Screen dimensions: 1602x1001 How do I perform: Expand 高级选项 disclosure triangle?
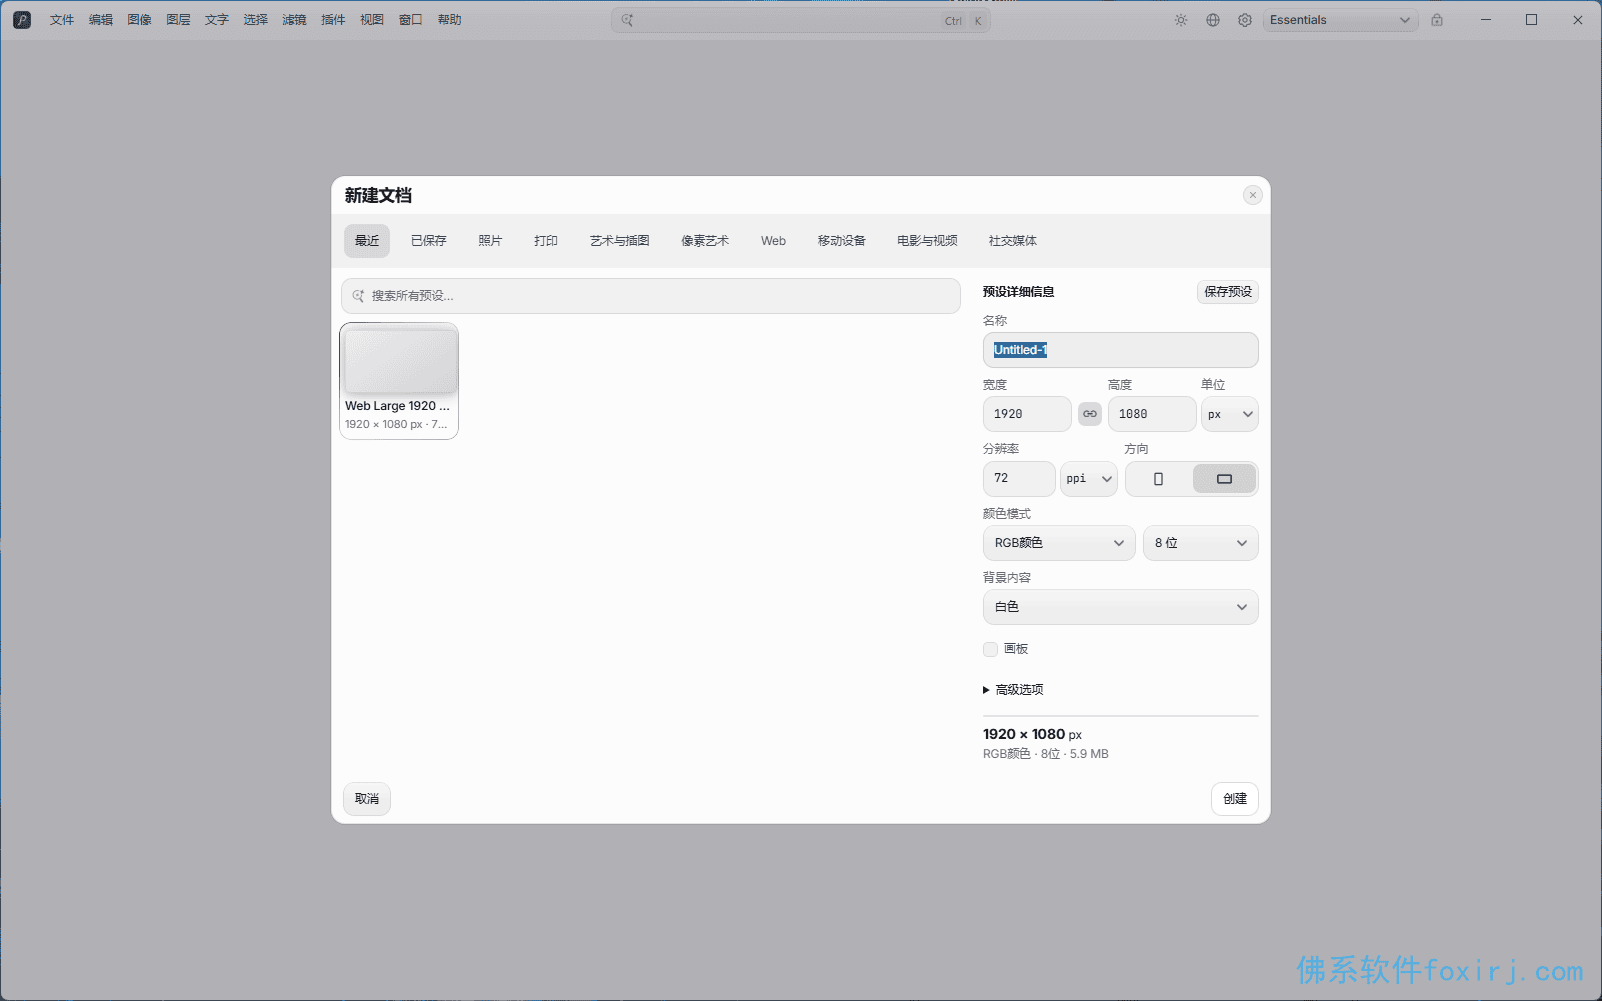986,690
